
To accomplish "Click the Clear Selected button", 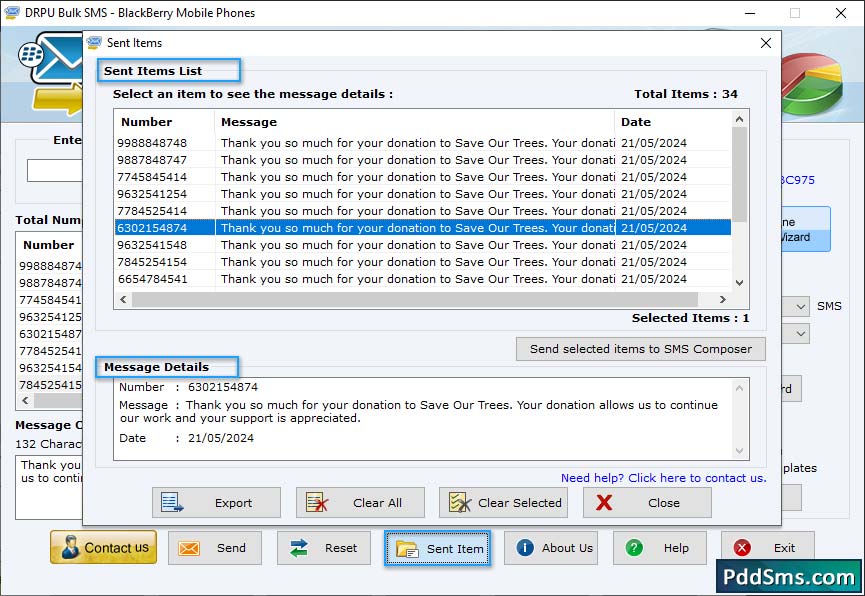I will click(503, 502).
